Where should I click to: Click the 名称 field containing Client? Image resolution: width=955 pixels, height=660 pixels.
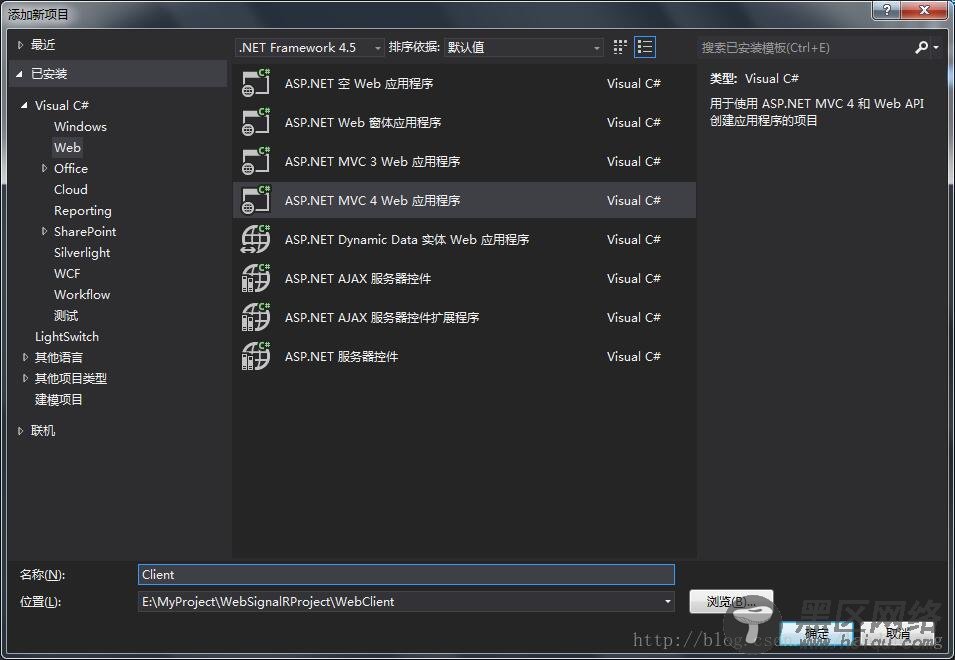(x=406, y=575)
